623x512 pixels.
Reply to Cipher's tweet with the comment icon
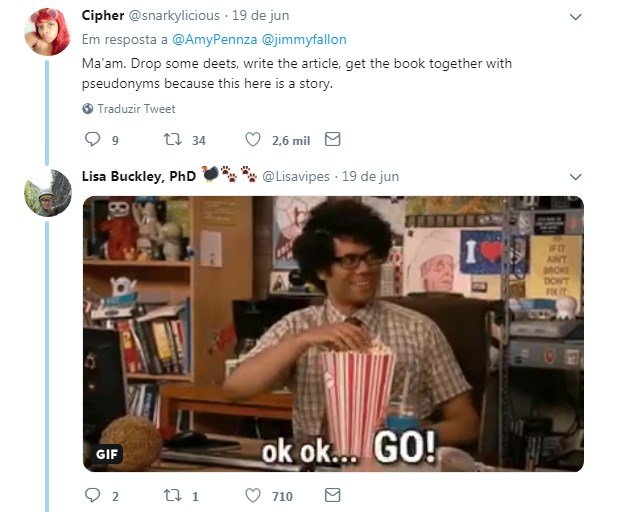[x=93, y=139]
